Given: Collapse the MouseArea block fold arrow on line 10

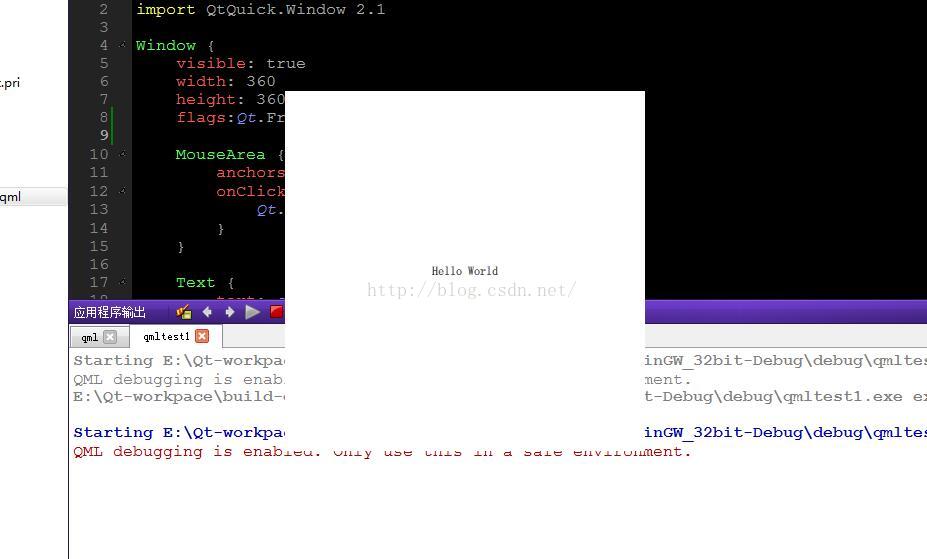Looking at the screenshot, I should tap(122, 154).
